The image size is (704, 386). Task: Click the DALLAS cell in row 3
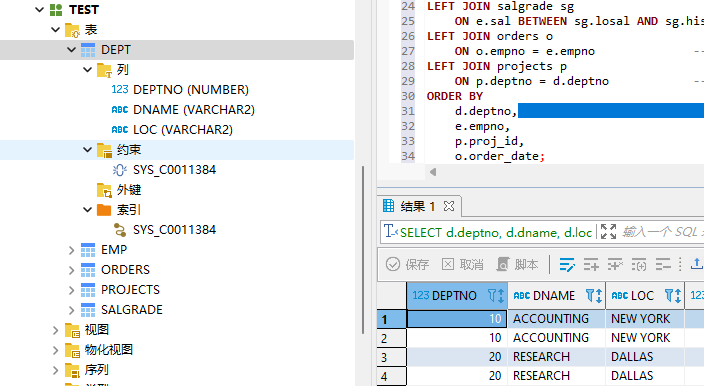pos(645,357)
